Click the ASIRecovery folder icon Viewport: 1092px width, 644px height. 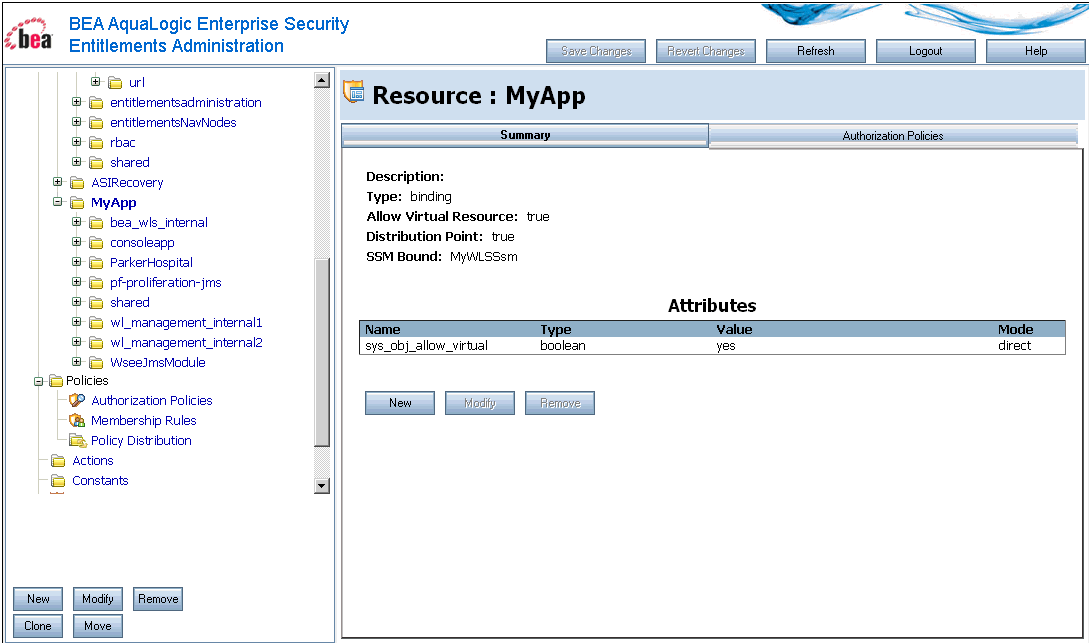(77, 183)
